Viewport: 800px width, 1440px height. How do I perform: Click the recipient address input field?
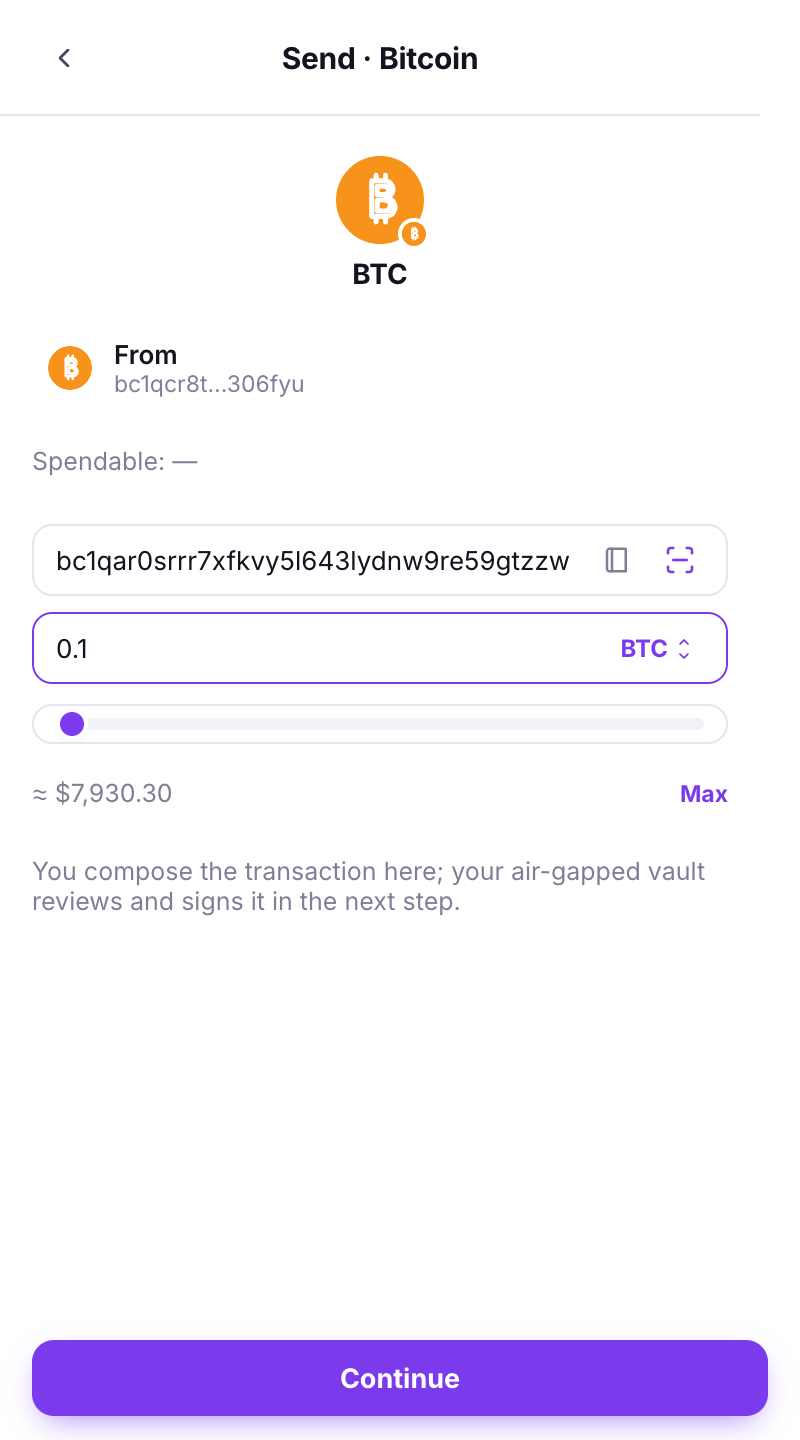[380, 560]
